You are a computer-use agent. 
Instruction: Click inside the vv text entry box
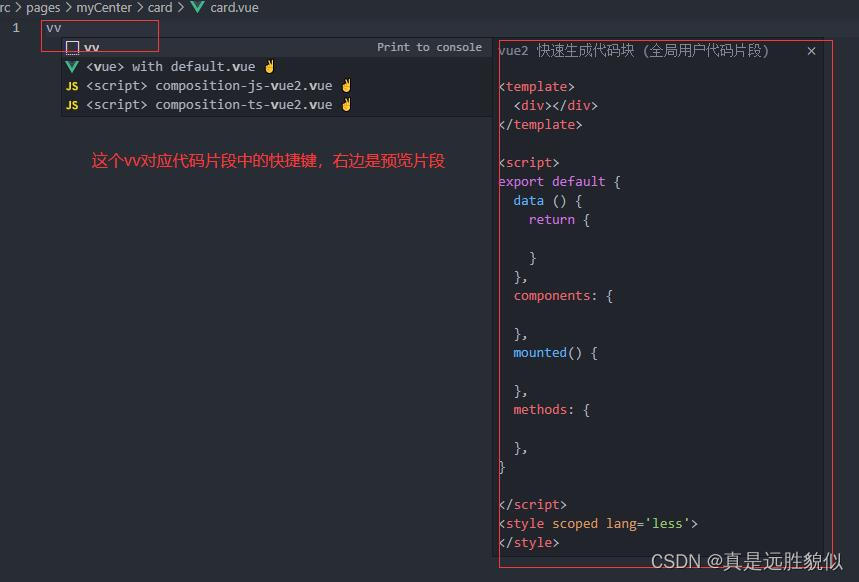point(100,29)
